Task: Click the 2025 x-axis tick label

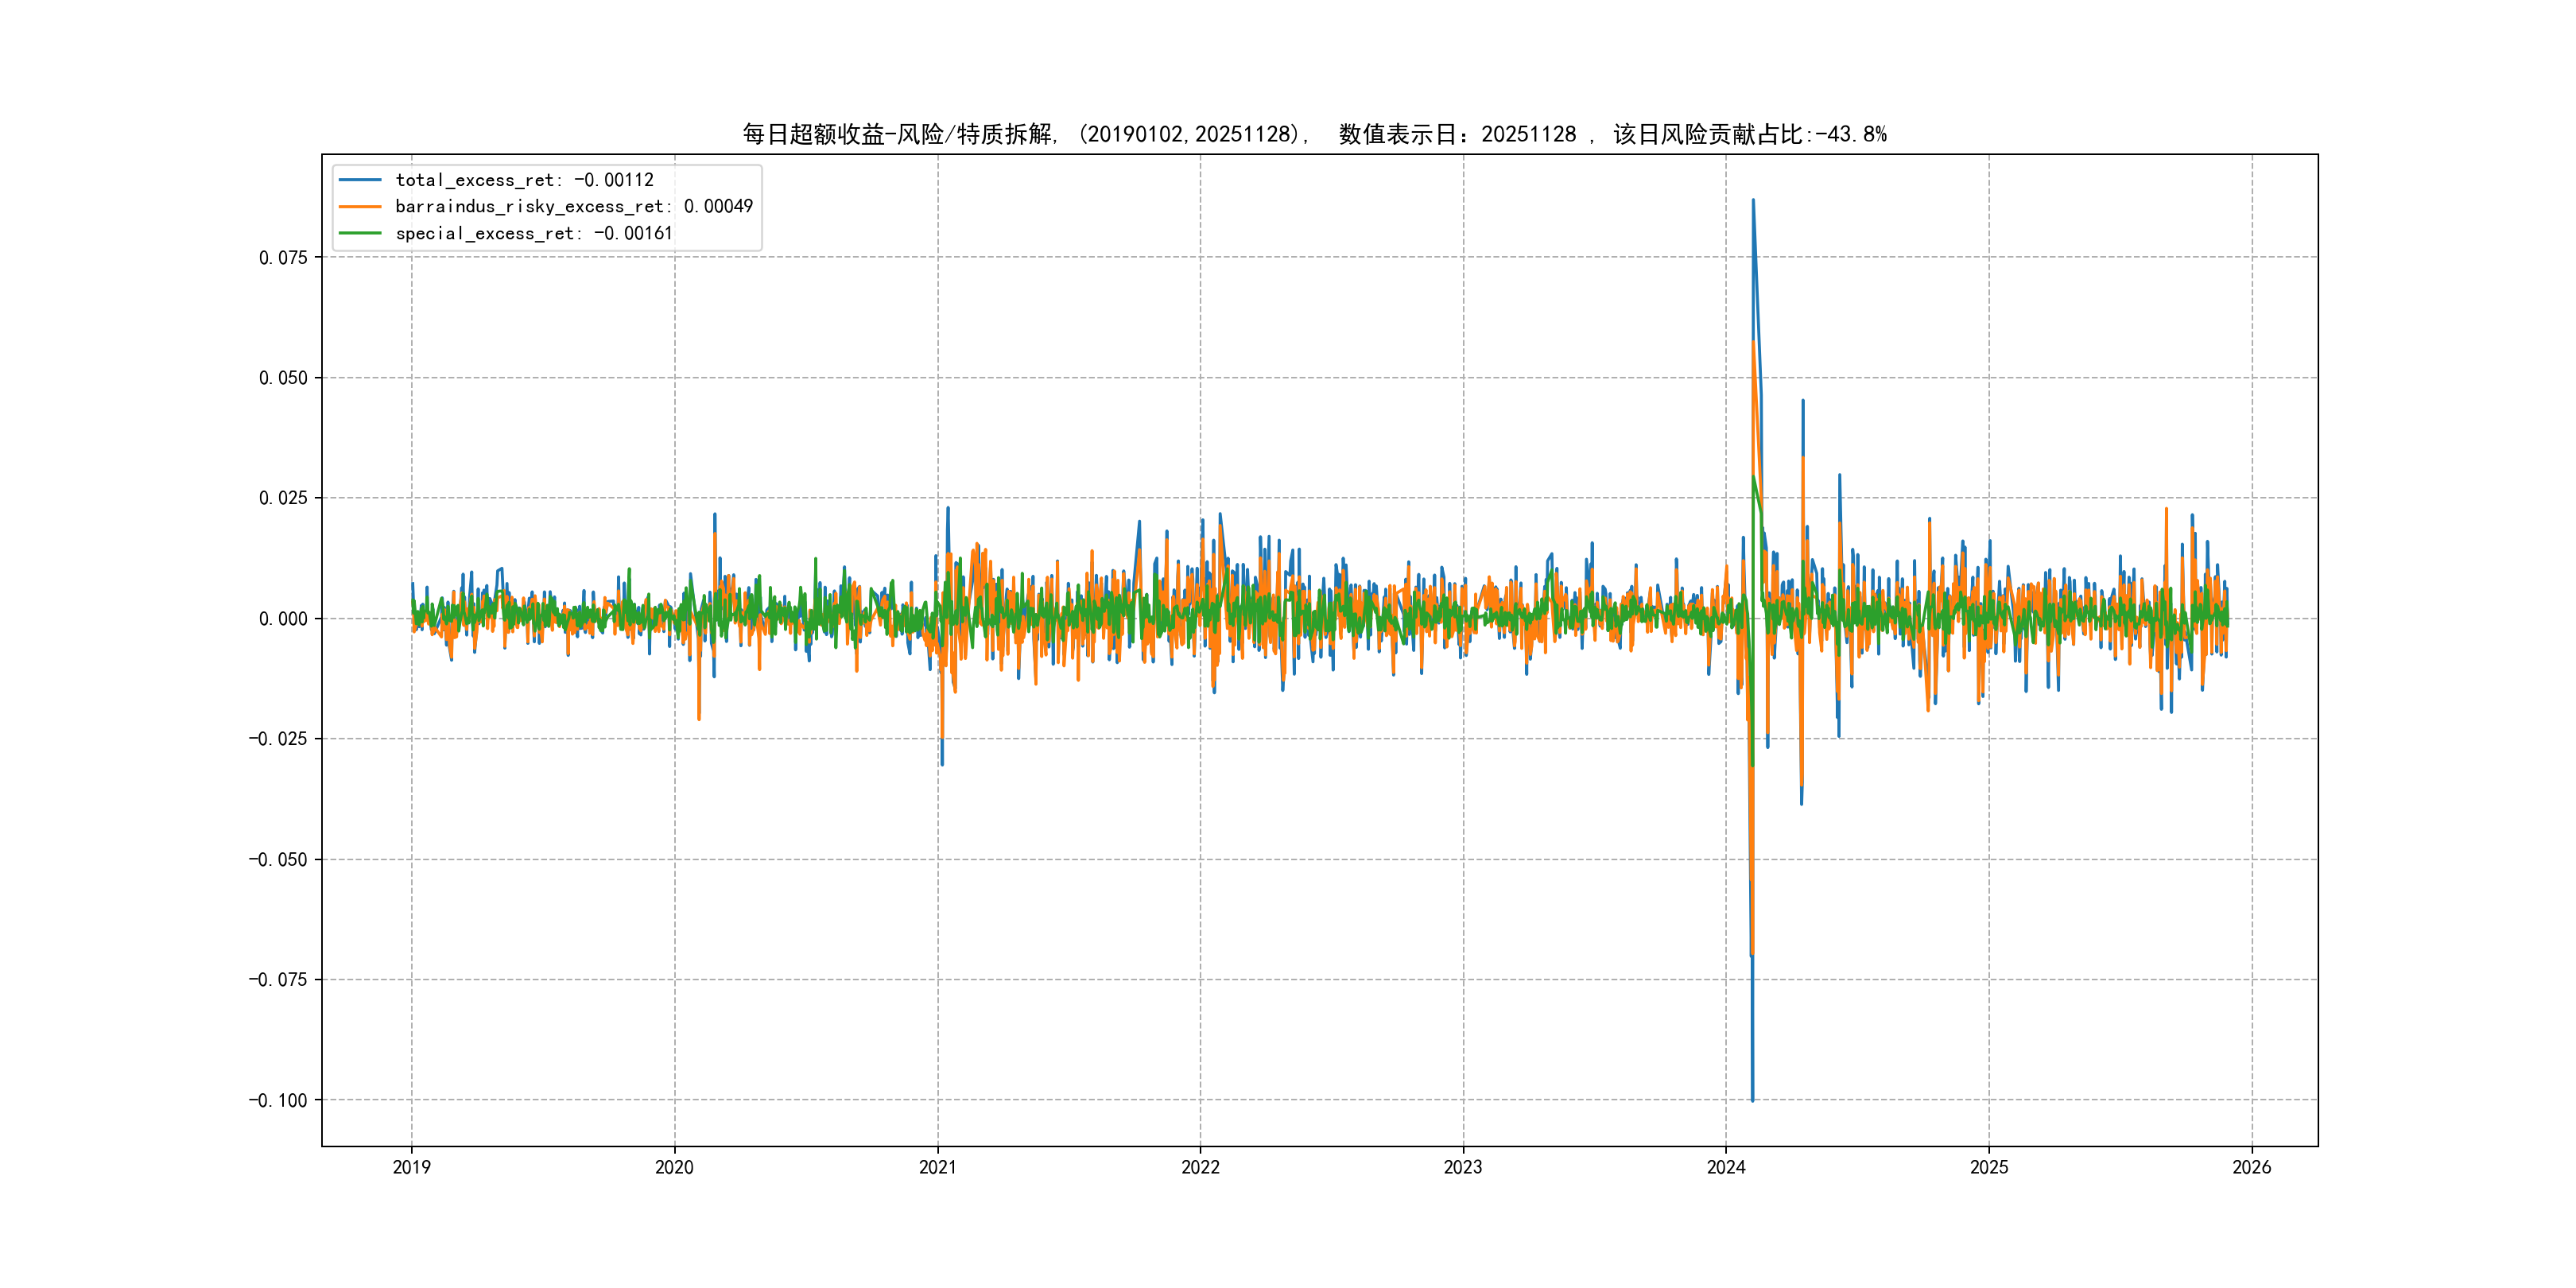Action: click(x=1989, y=1167)
